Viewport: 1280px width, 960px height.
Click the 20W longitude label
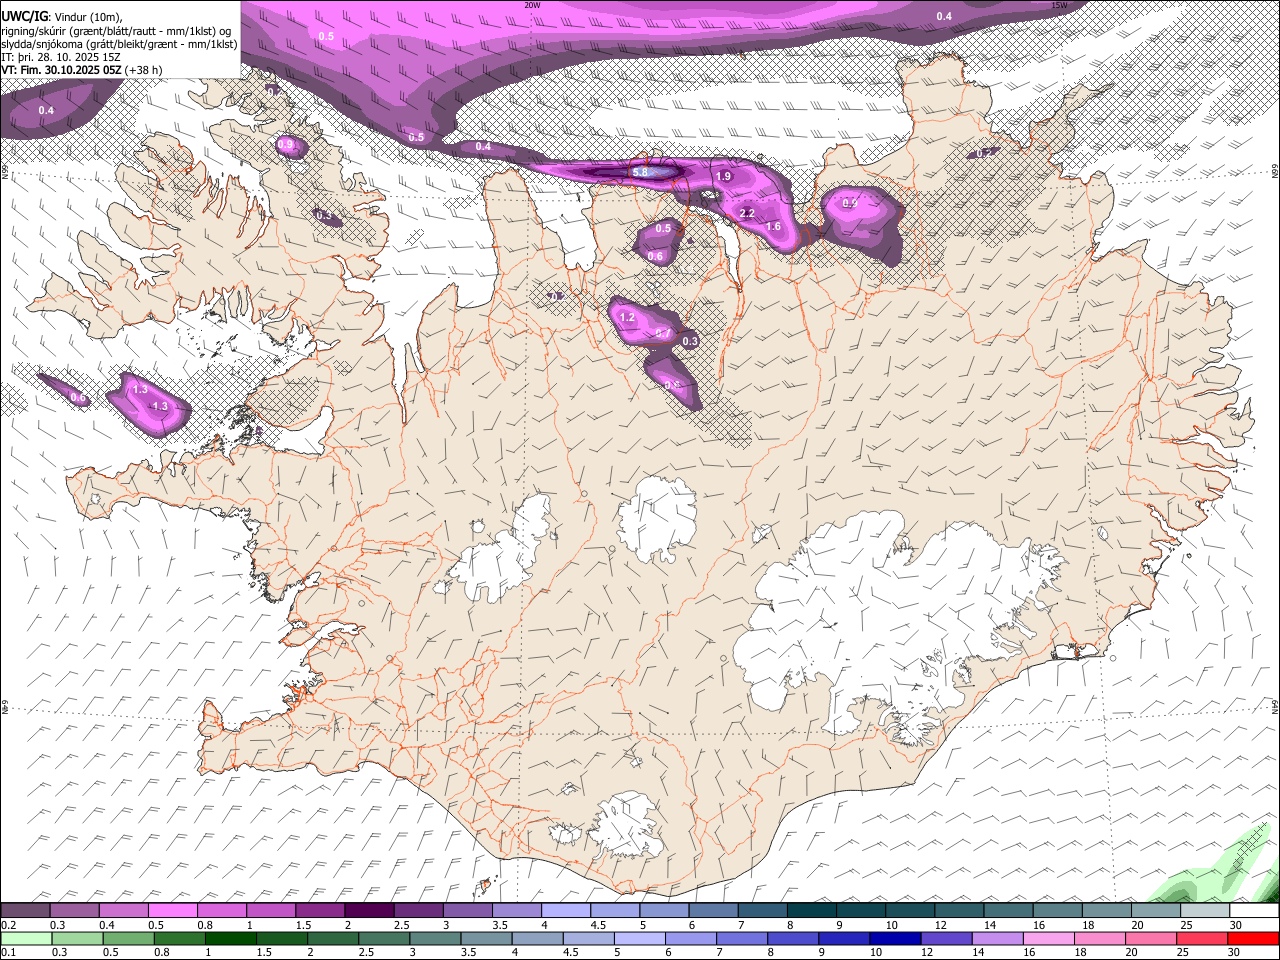(532, 5)
